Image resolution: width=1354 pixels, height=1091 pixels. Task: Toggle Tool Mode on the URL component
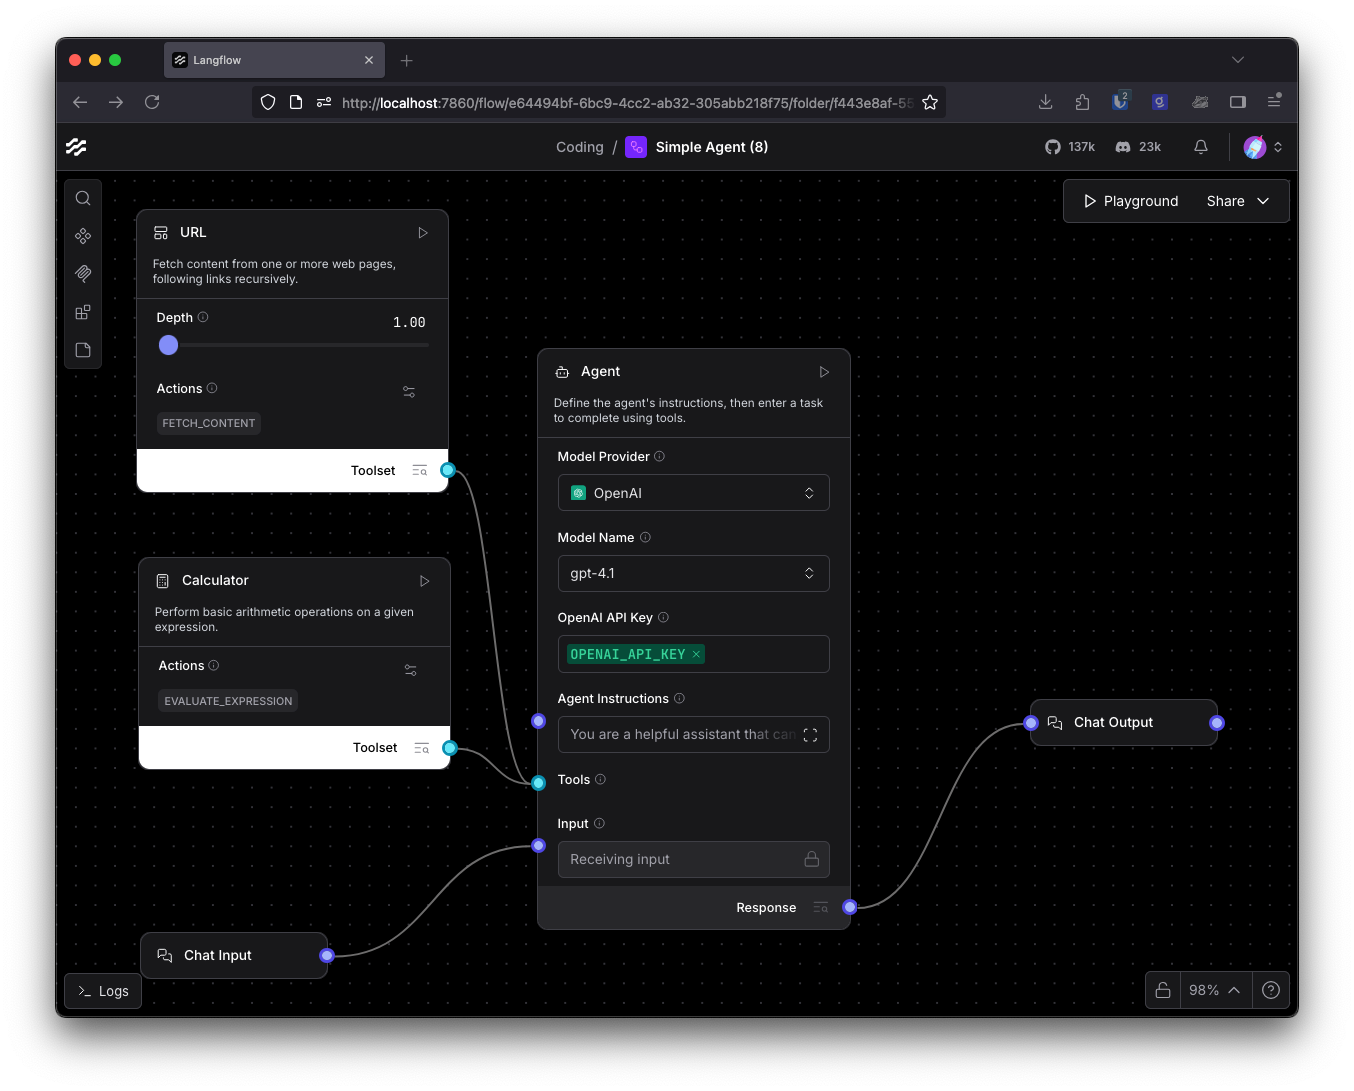[x=409, y=391]
